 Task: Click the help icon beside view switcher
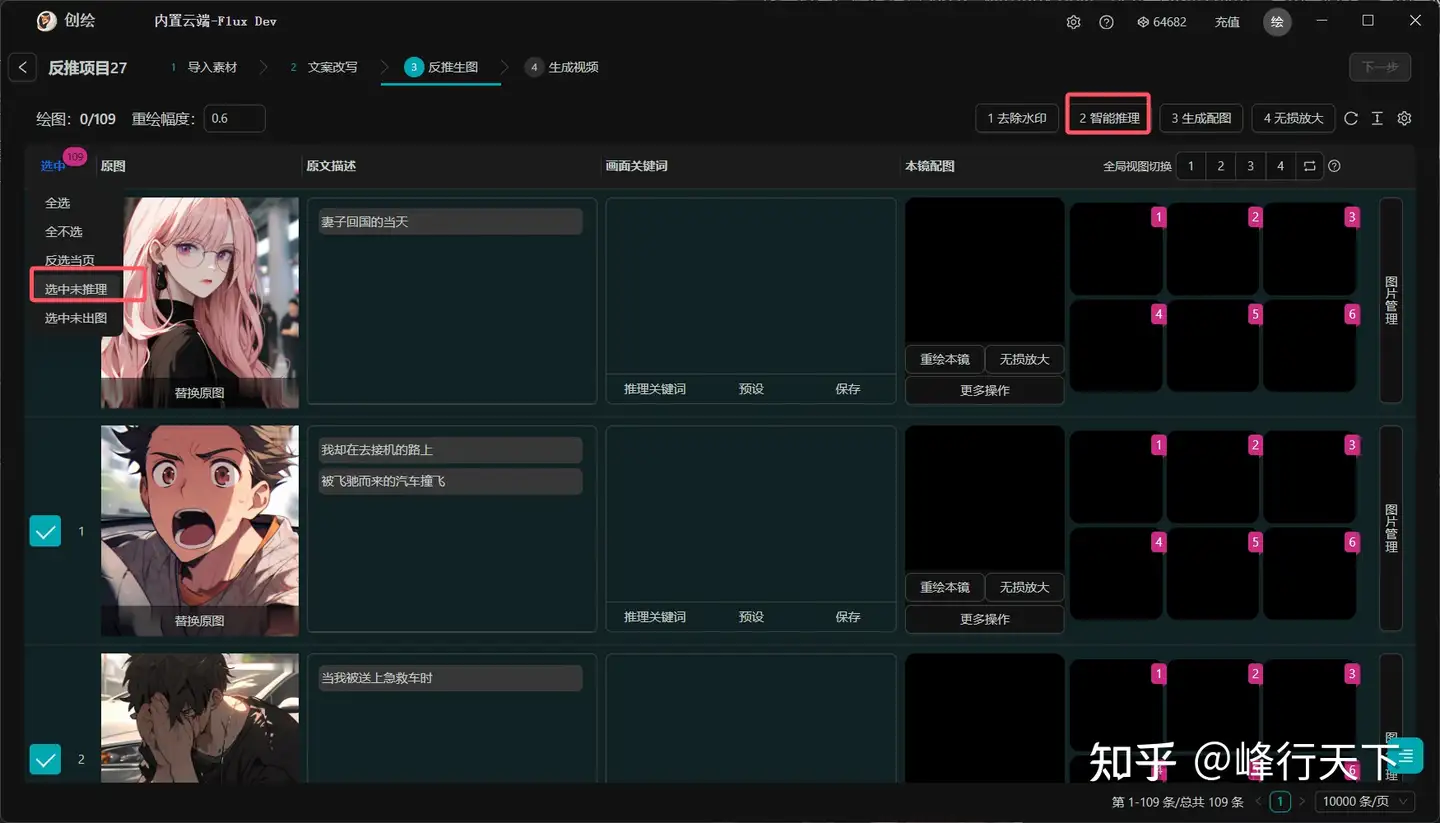pos(1334,166)
